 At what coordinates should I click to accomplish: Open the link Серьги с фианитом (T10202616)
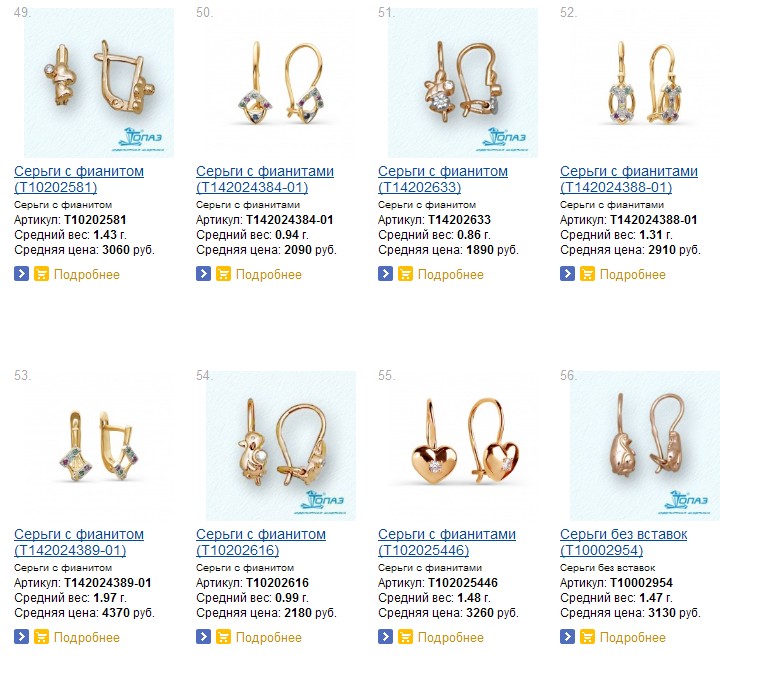point(261,542)
